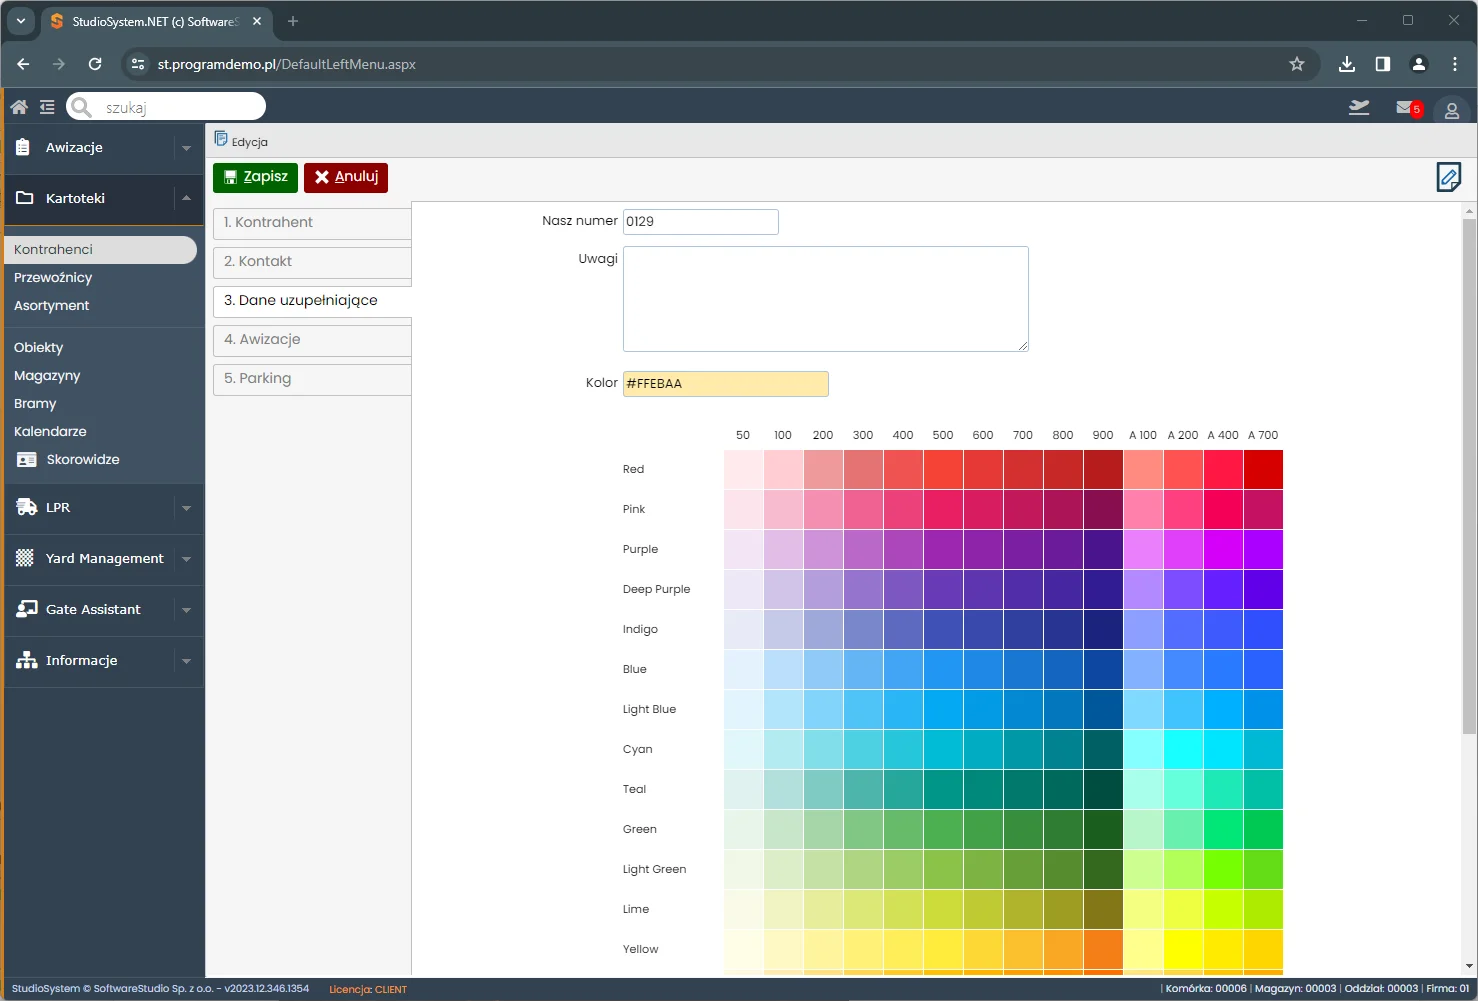This screenshot has height=1001, width=1478.
Task: Pick the Teal 600 color swatch
Action: (983, 790)
